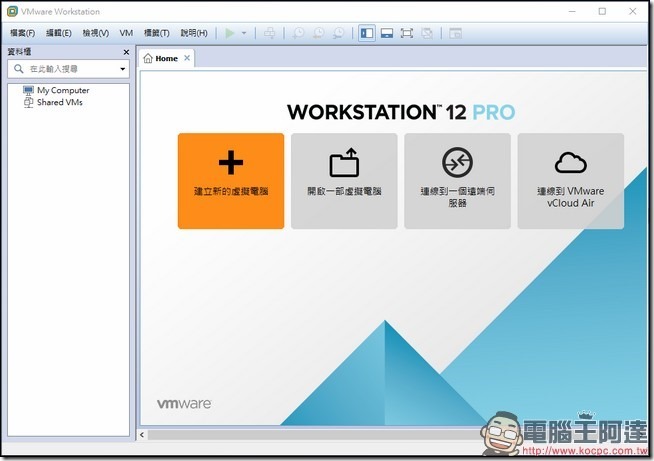Click the green Power On play button
This screenshot has height=461, width=654.
(230, 33)
